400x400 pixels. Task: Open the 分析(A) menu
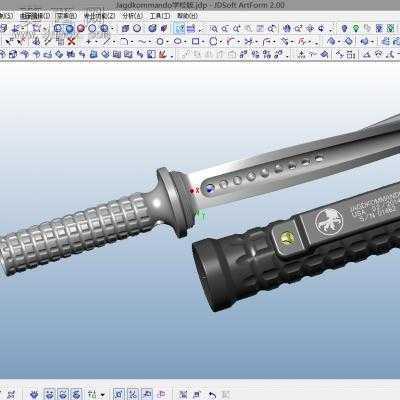(132, 16)
